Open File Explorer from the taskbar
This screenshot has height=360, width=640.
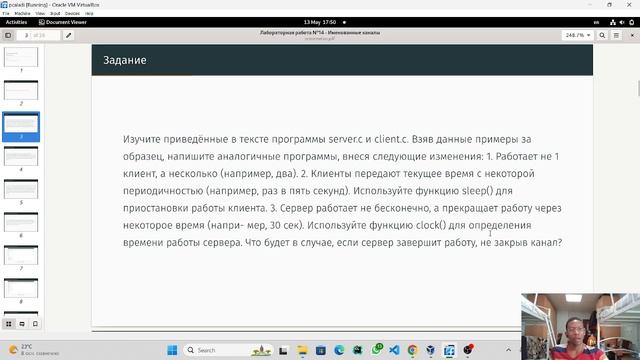302,350
